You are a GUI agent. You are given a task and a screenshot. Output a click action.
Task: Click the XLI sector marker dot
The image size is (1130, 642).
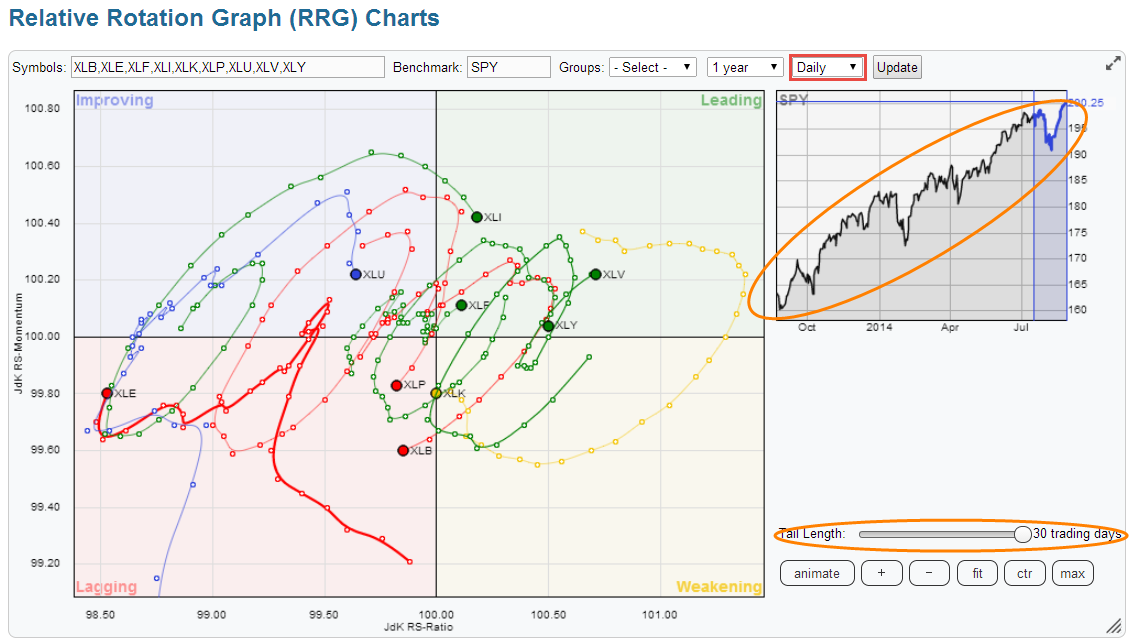point(477,217)
